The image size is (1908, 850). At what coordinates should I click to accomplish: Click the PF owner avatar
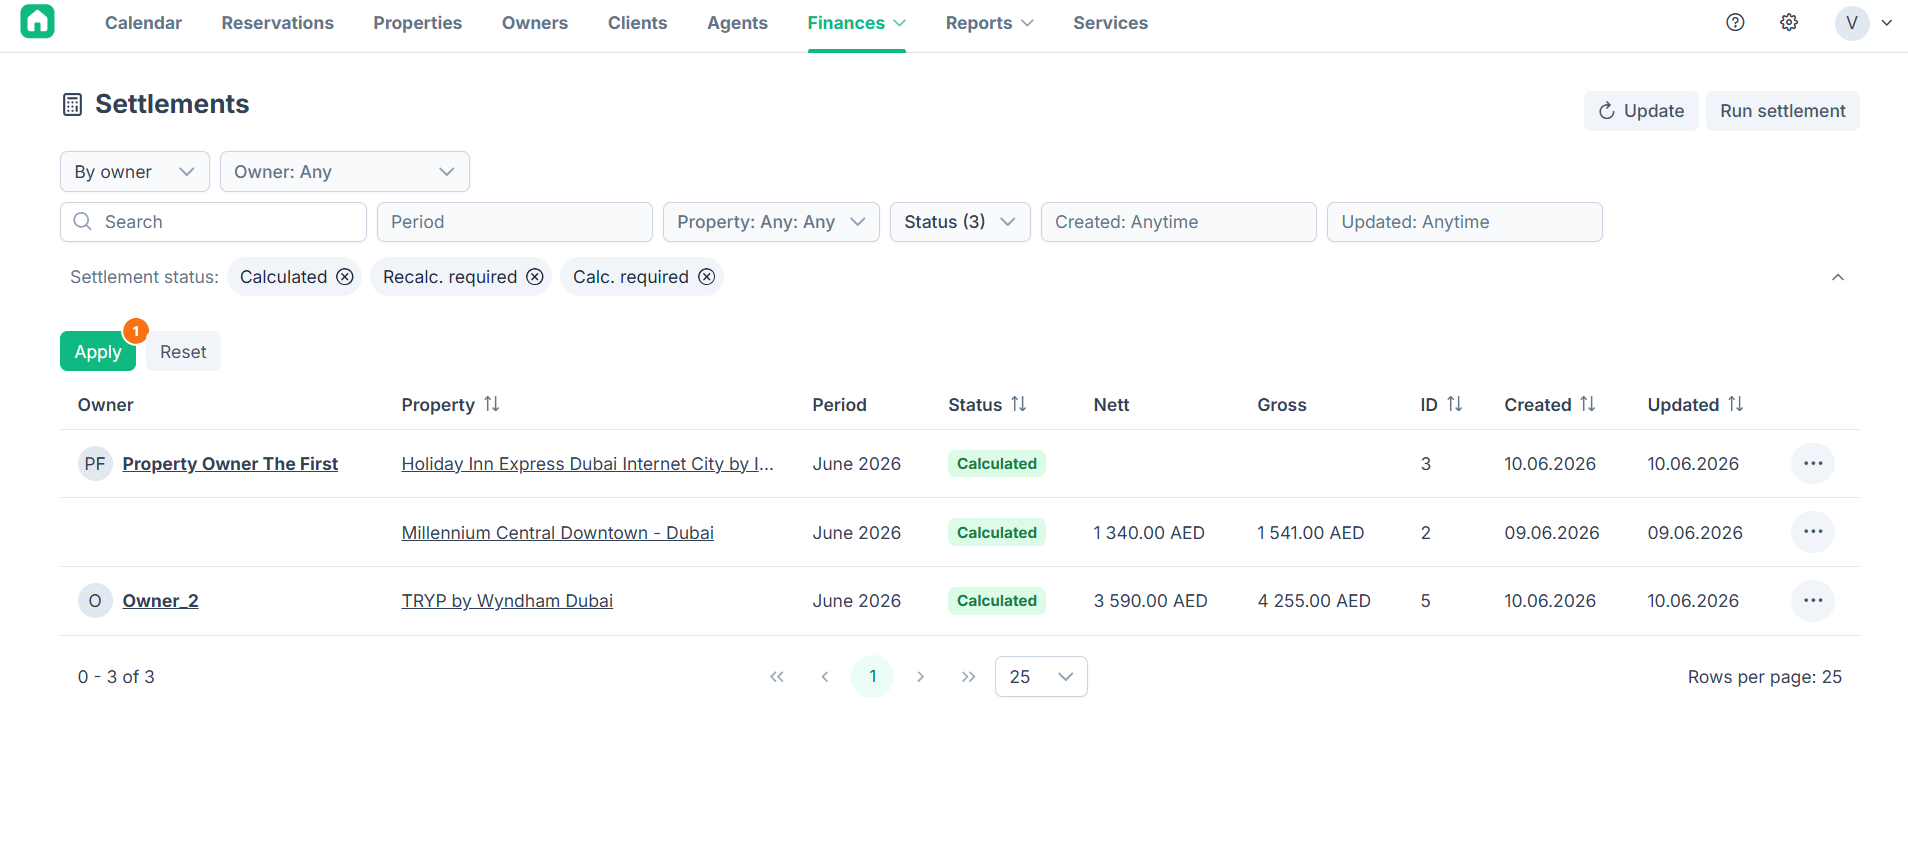pos(95,464)
